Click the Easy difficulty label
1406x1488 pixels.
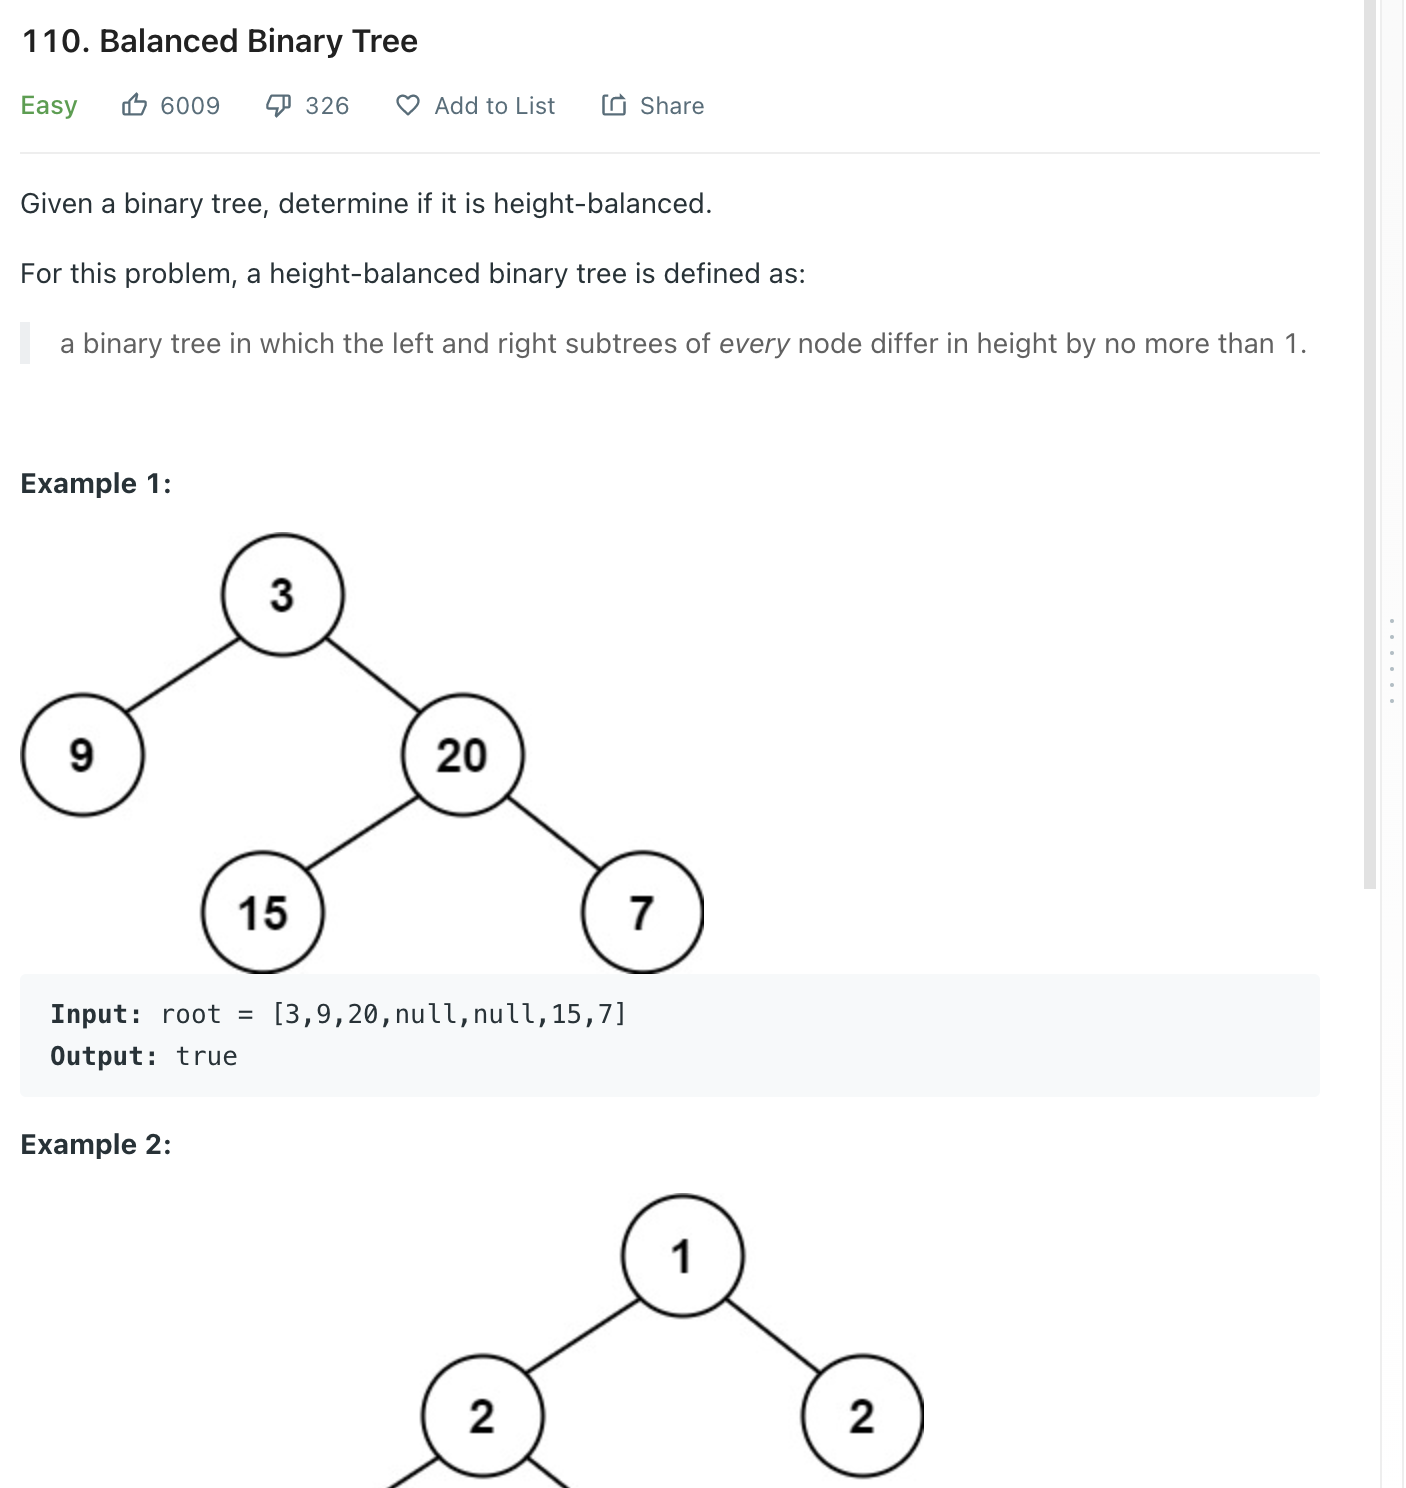[48, 104]
